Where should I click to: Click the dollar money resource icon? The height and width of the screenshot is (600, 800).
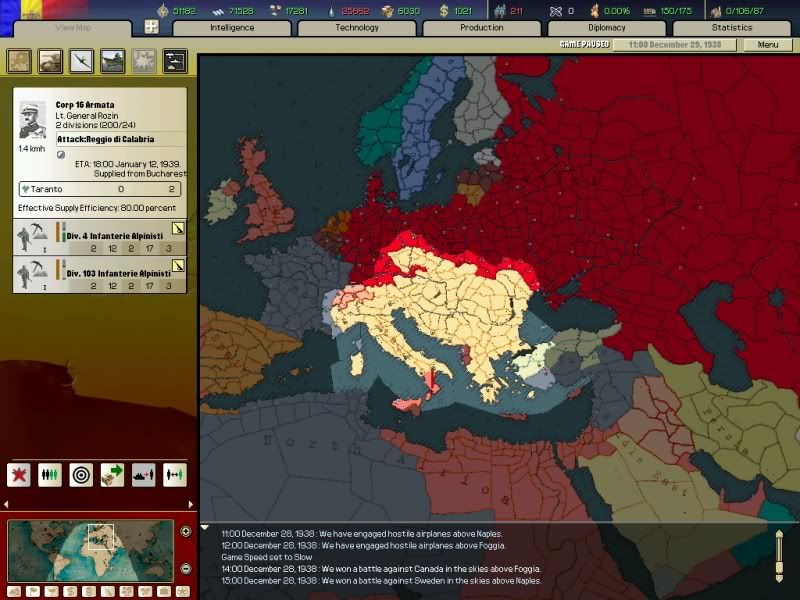click(444, 11)
